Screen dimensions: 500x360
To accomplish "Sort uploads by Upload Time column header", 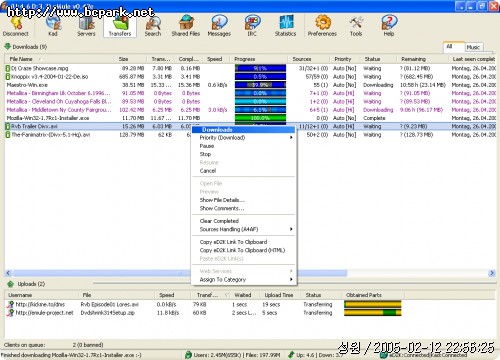I will (281, 295).
